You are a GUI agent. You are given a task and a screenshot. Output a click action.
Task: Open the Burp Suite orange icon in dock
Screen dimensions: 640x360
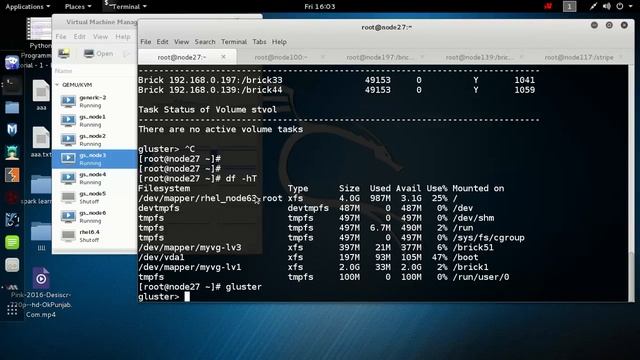[12, 175]
